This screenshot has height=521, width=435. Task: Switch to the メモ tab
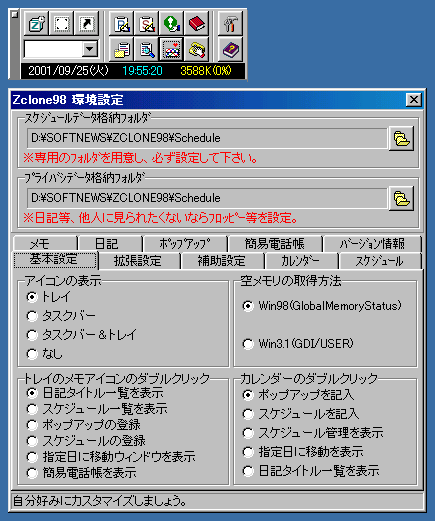point(45,244)
